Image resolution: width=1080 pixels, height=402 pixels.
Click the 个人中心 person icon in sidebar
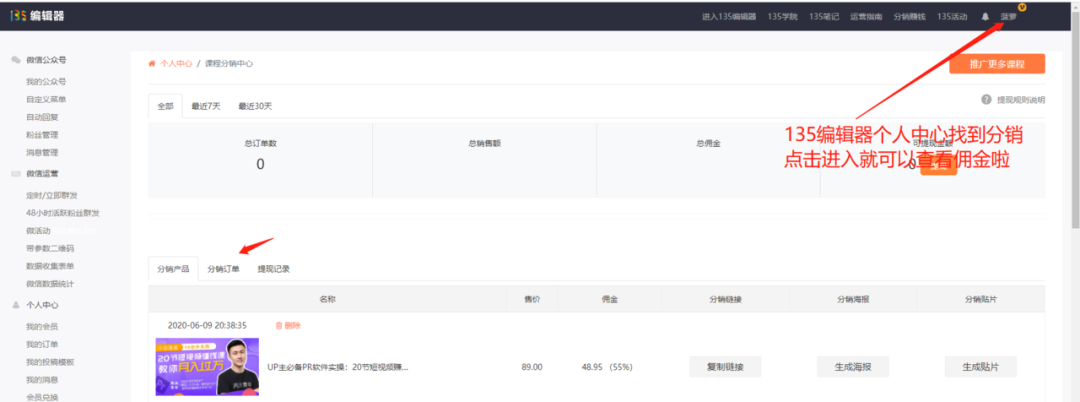16,304
